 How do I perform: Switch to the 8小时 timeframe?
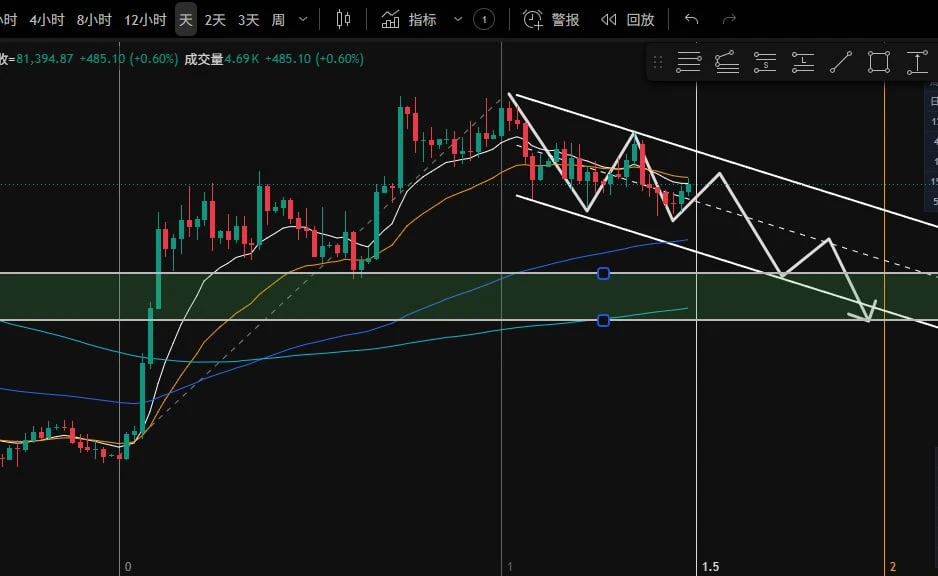[94, 20]
